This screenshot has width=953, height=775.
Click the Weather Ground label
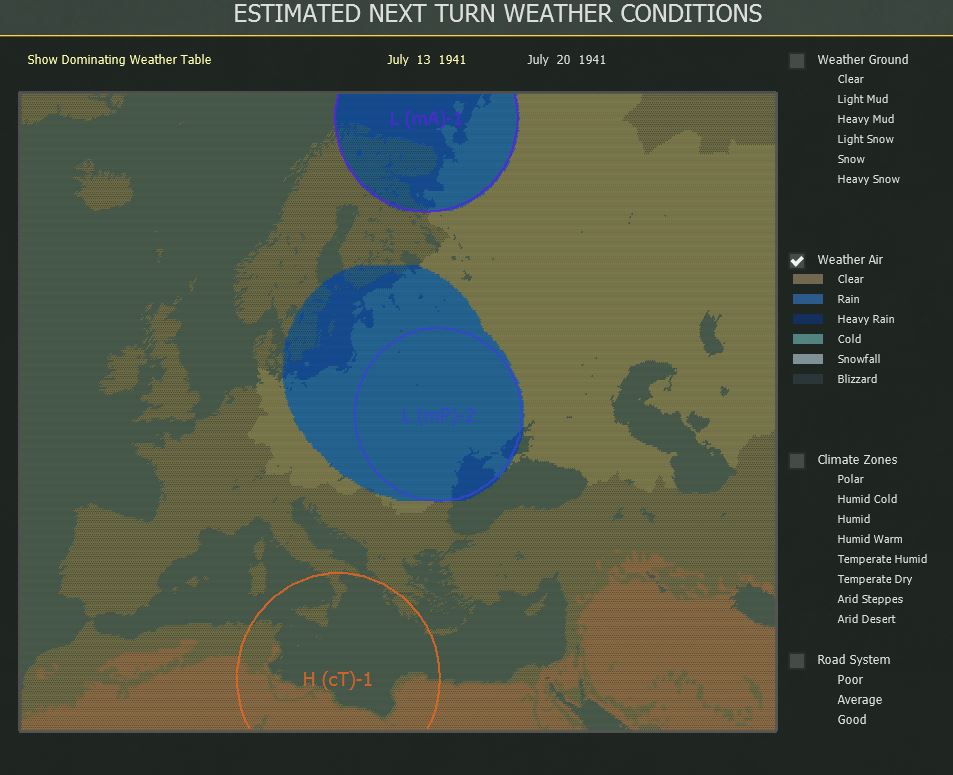tap(863, 60)
